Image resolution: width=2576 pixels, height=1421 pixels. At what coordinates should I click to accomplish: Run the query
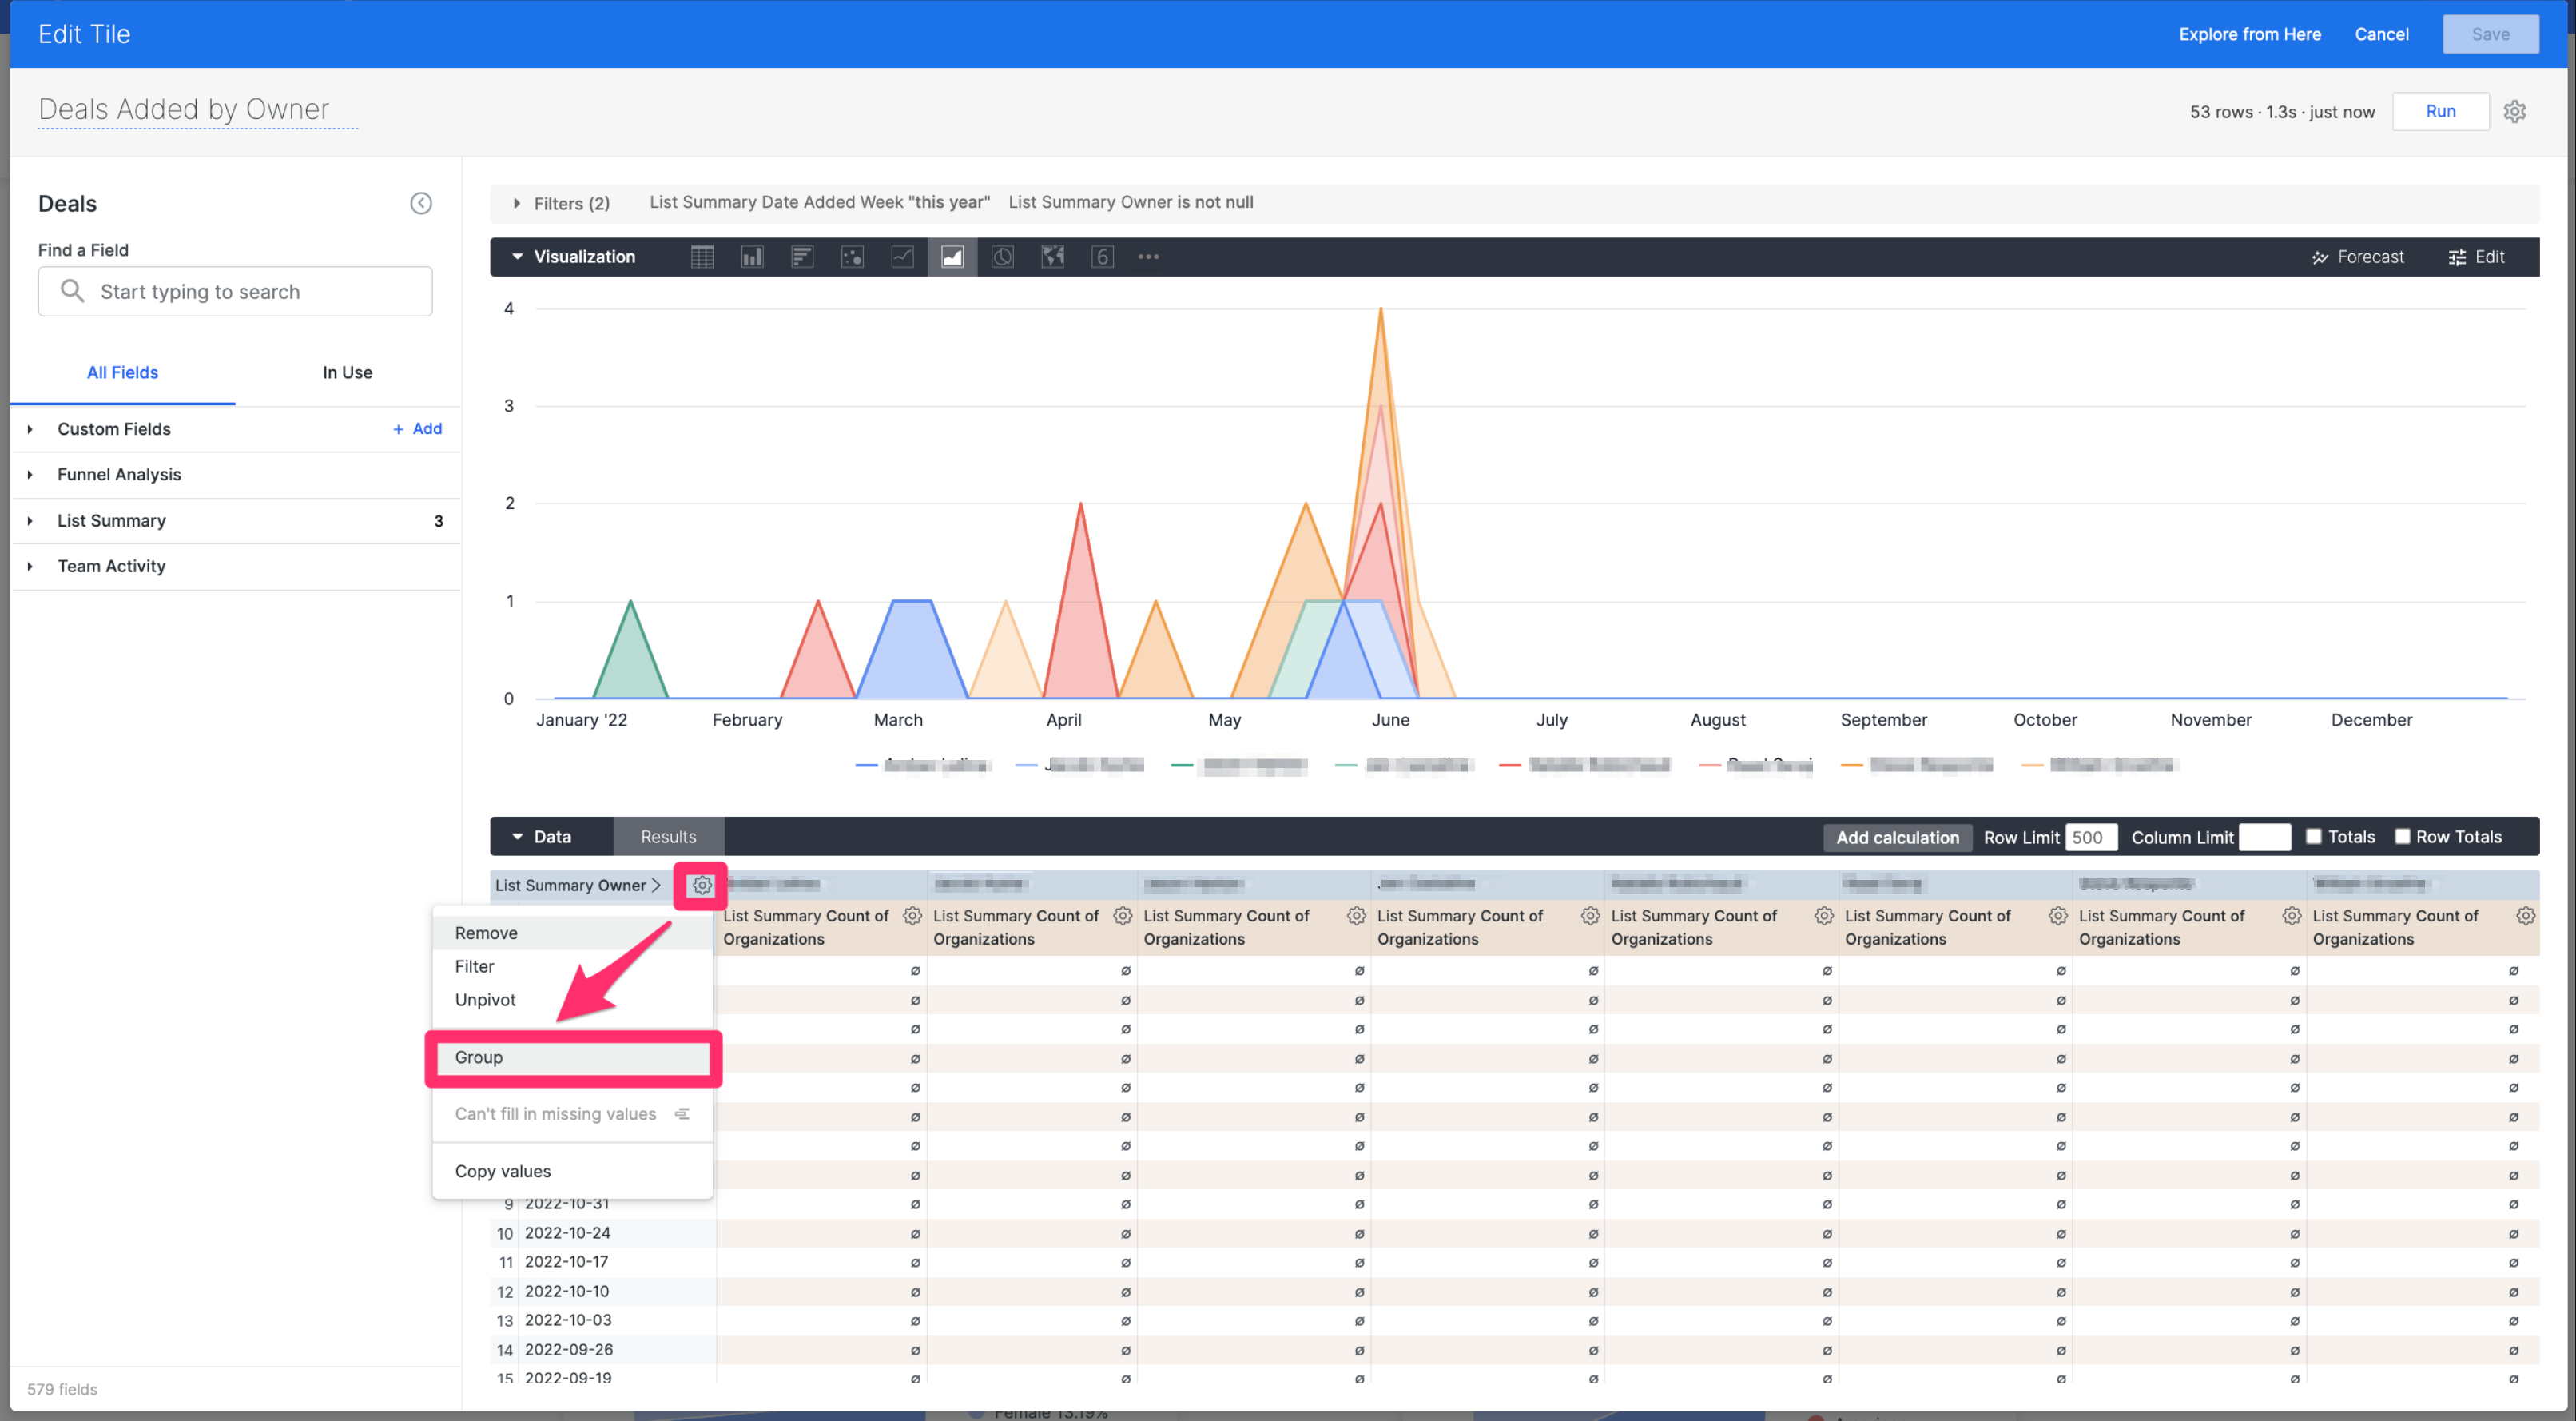(2440, 112)
